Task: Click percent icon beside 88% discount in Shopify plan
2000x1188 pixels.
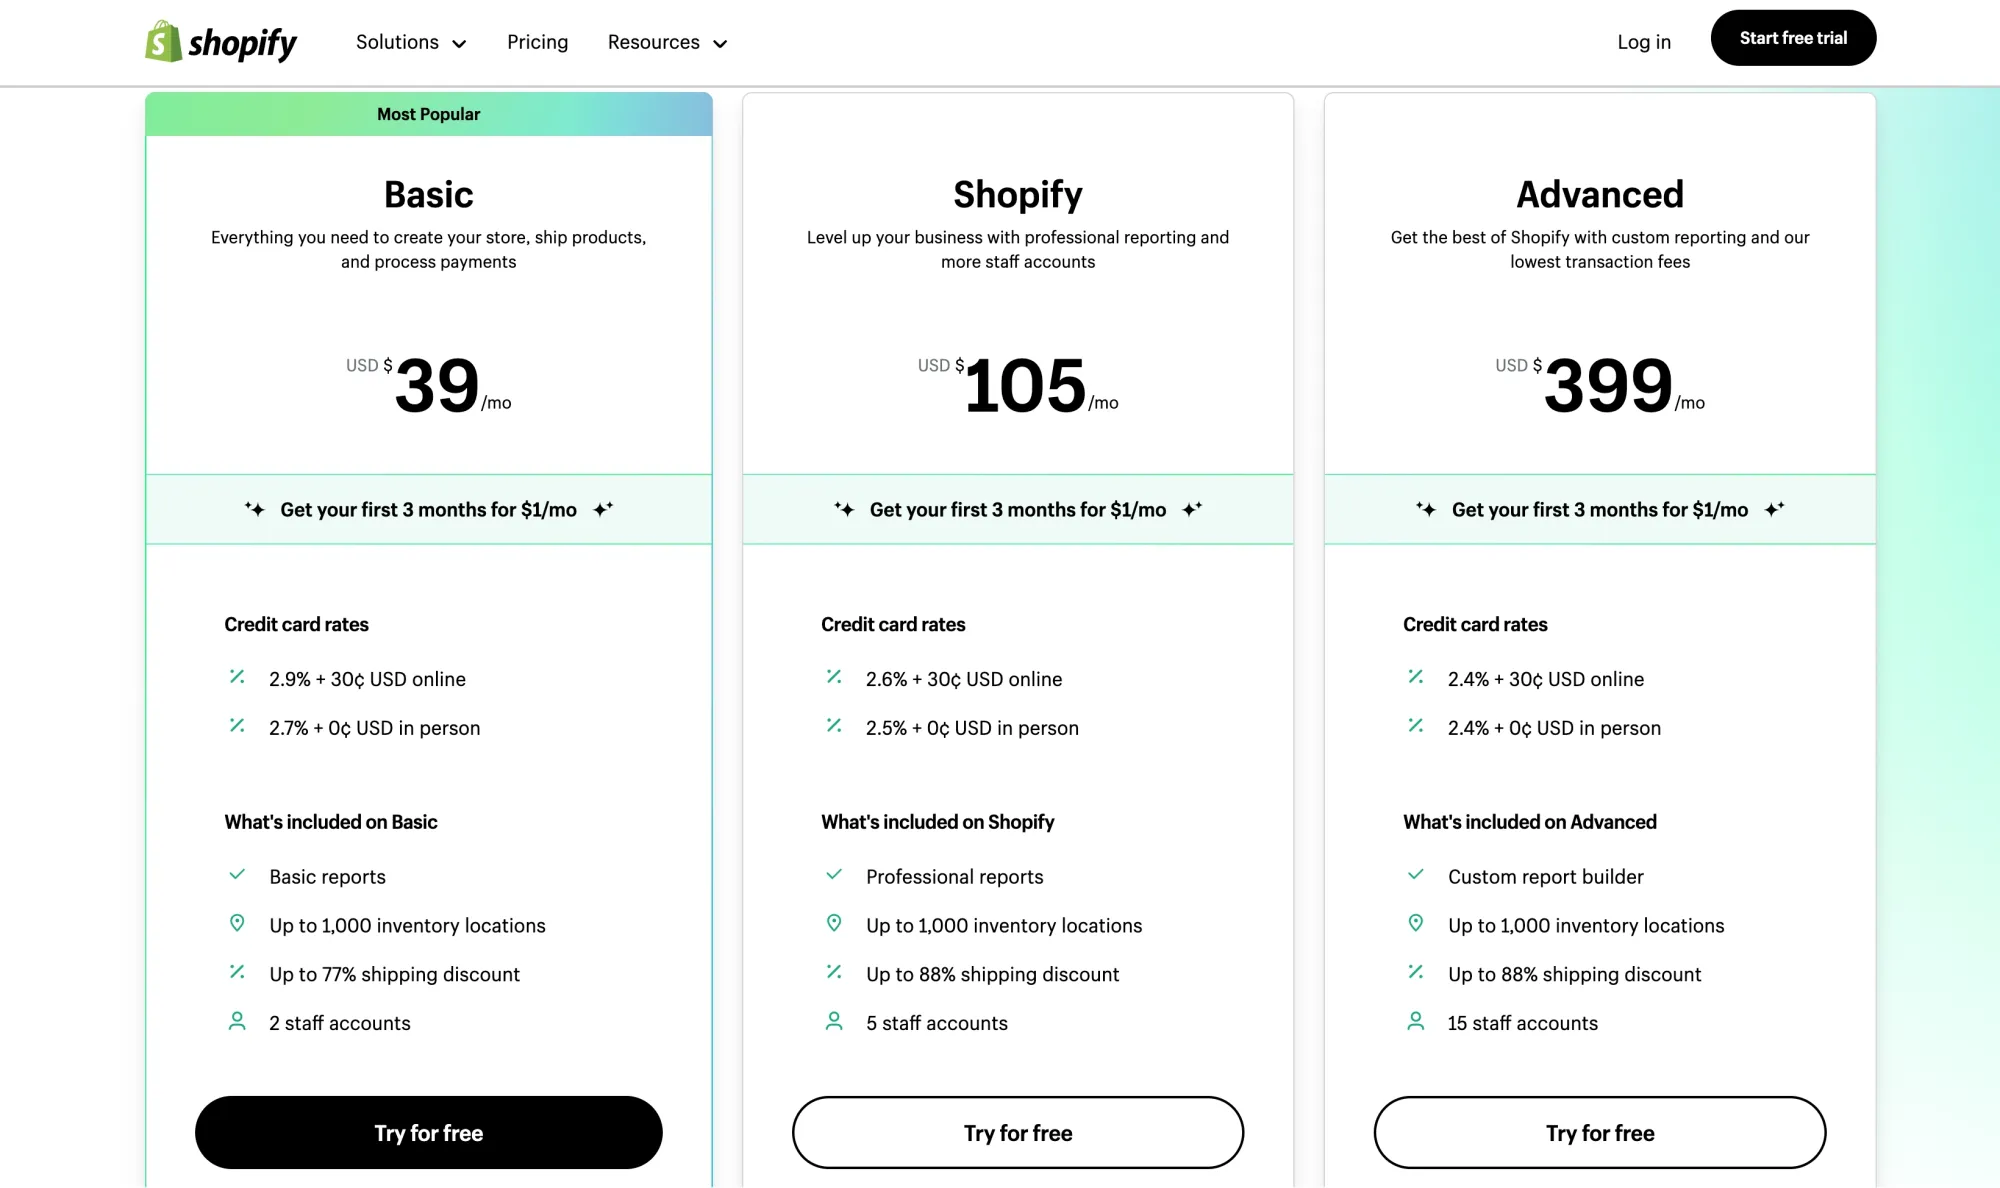Action: pos(834,972)
